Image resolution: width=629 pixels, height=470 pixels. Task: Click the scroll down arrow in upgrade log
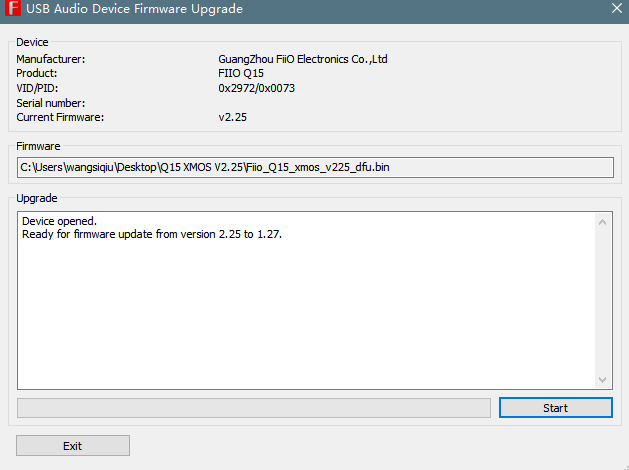coord(602,380)
